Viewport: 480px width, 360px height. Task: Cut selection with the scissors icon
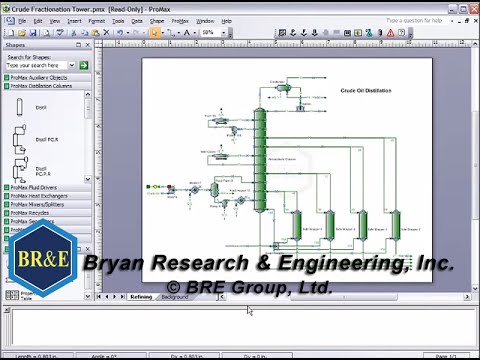[74, 33]
